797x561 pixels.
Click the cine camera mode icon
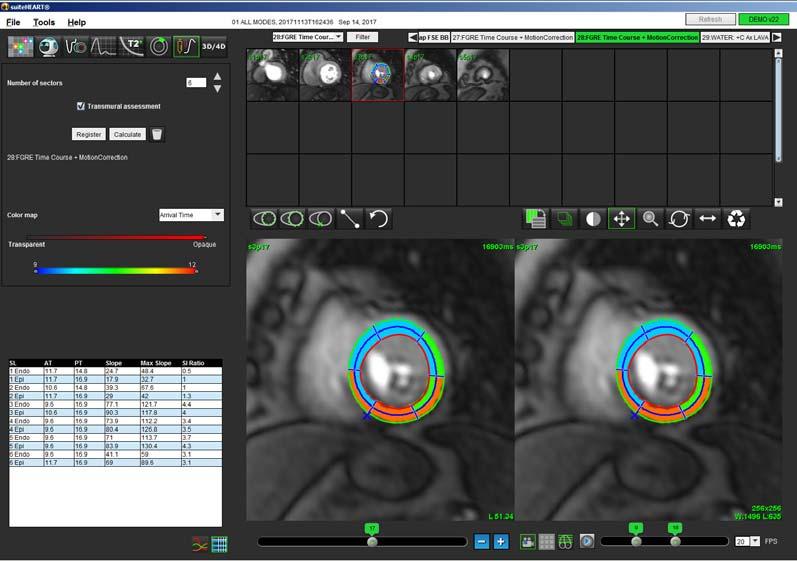[528, 542]
